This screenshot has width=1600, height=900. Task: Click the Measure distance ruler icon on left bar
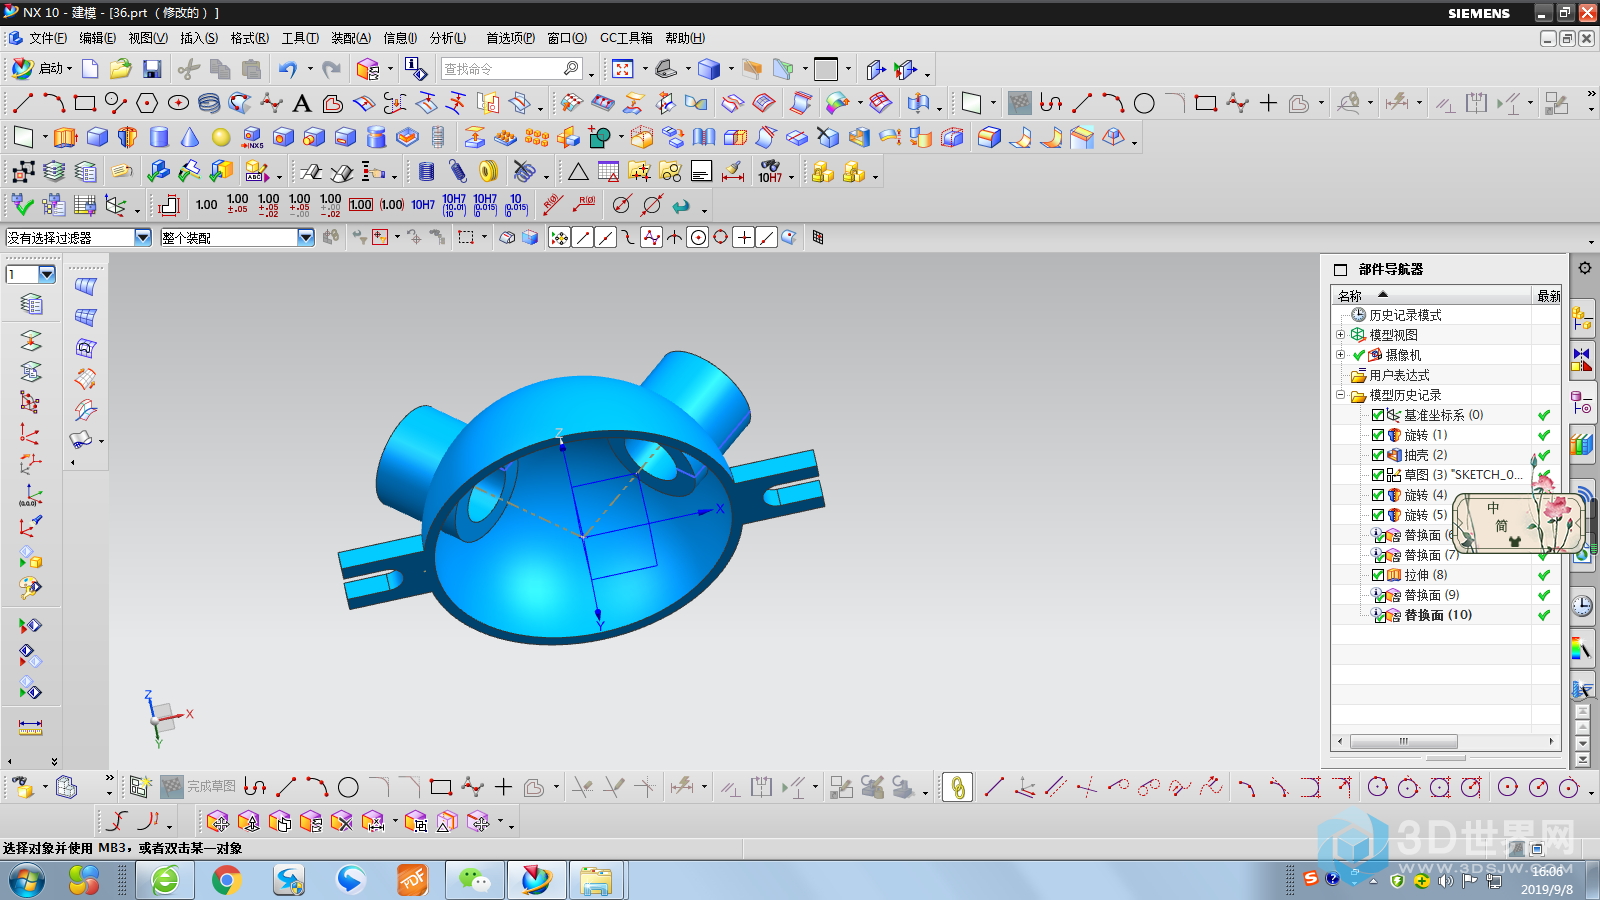(x=31, y=727)
